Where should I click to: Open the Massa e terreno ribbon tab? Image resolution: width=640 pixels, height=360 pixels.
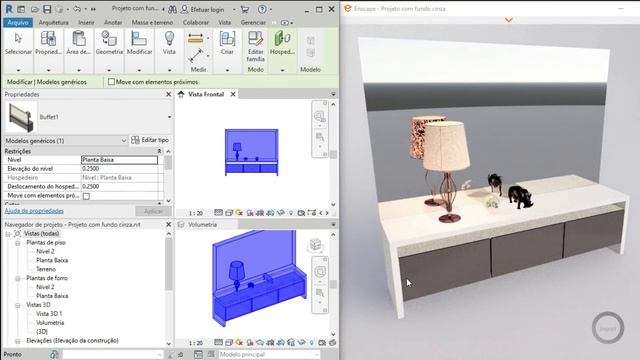click(x=152, y=22)
